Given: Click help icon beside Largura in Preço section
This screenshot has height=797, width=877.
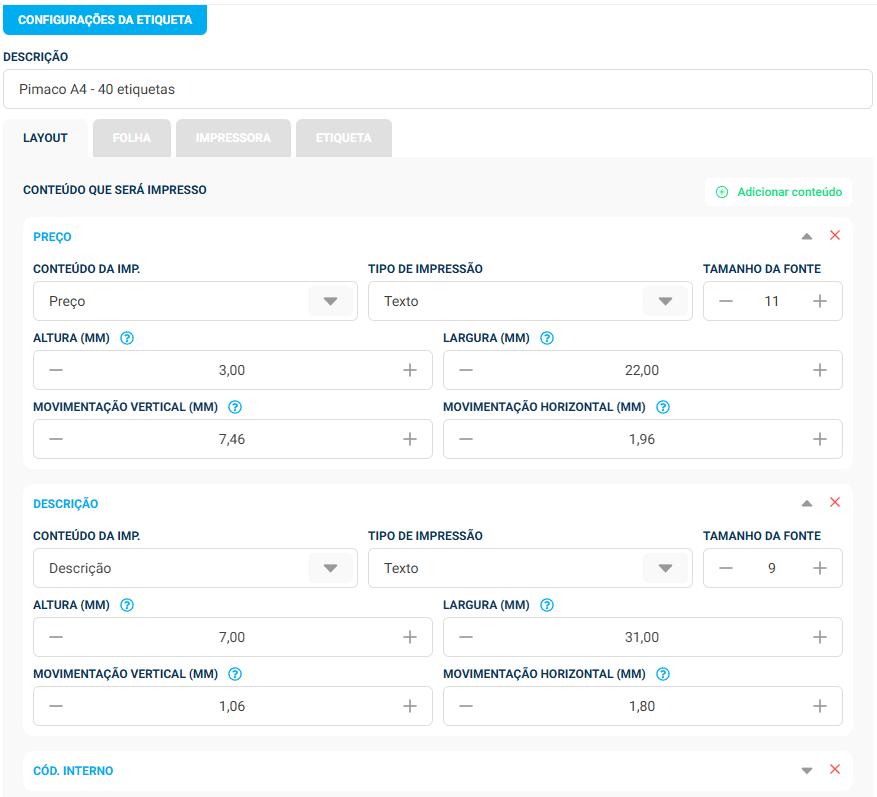Looking at the screenshot, I should pos(547,338).
